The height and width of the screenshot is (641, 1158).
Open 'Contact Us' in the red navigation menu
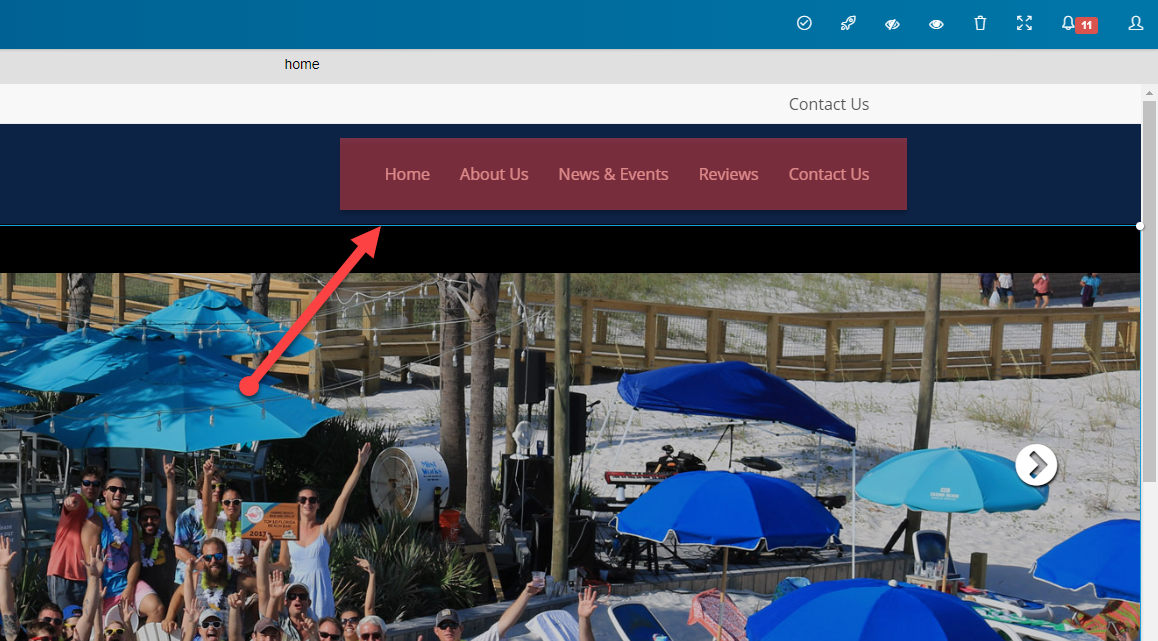829,174
